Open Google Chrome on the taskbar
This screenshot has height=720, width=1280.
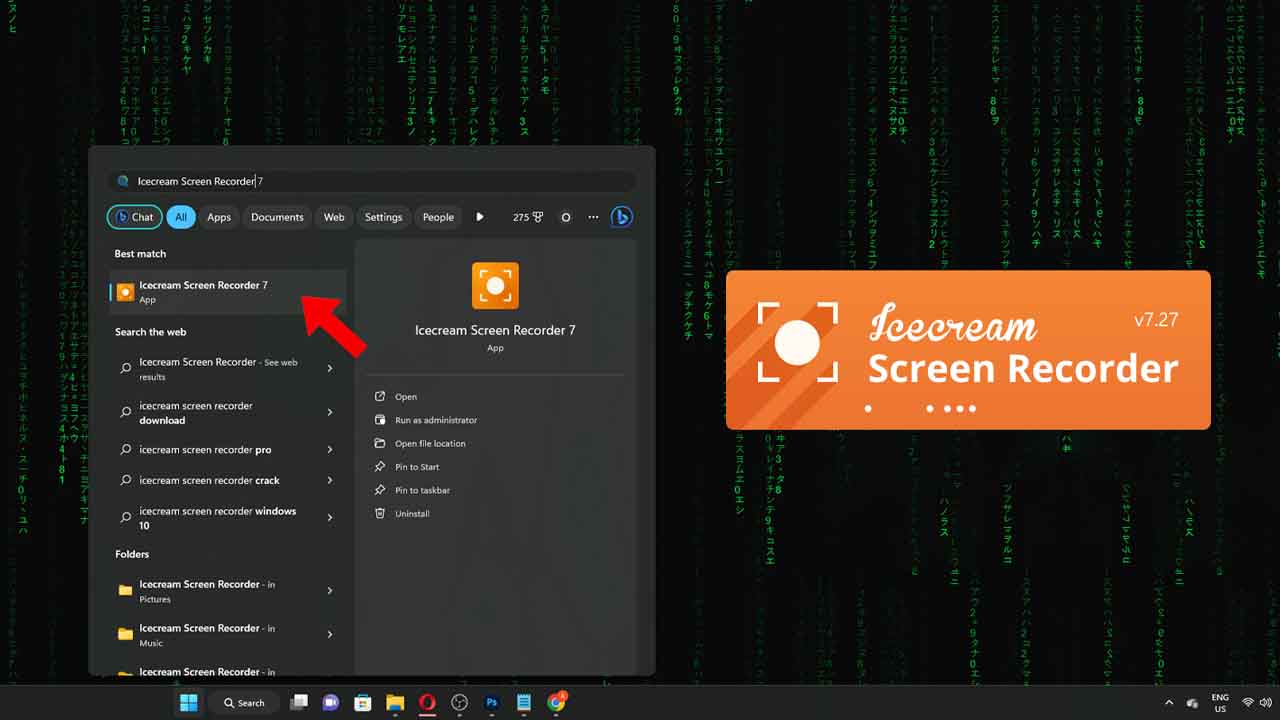pyautogui.click(x=557, y=702)
